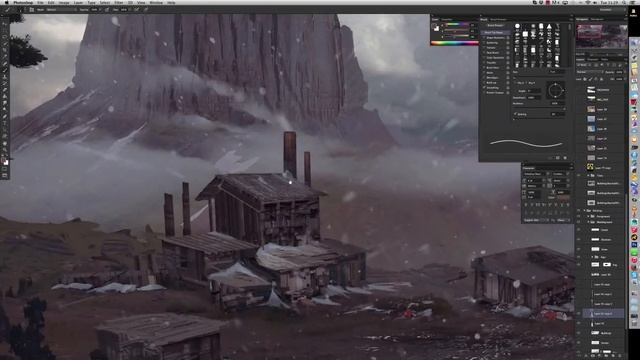Pick the round brush tip in Brush panel

[517, 26]
